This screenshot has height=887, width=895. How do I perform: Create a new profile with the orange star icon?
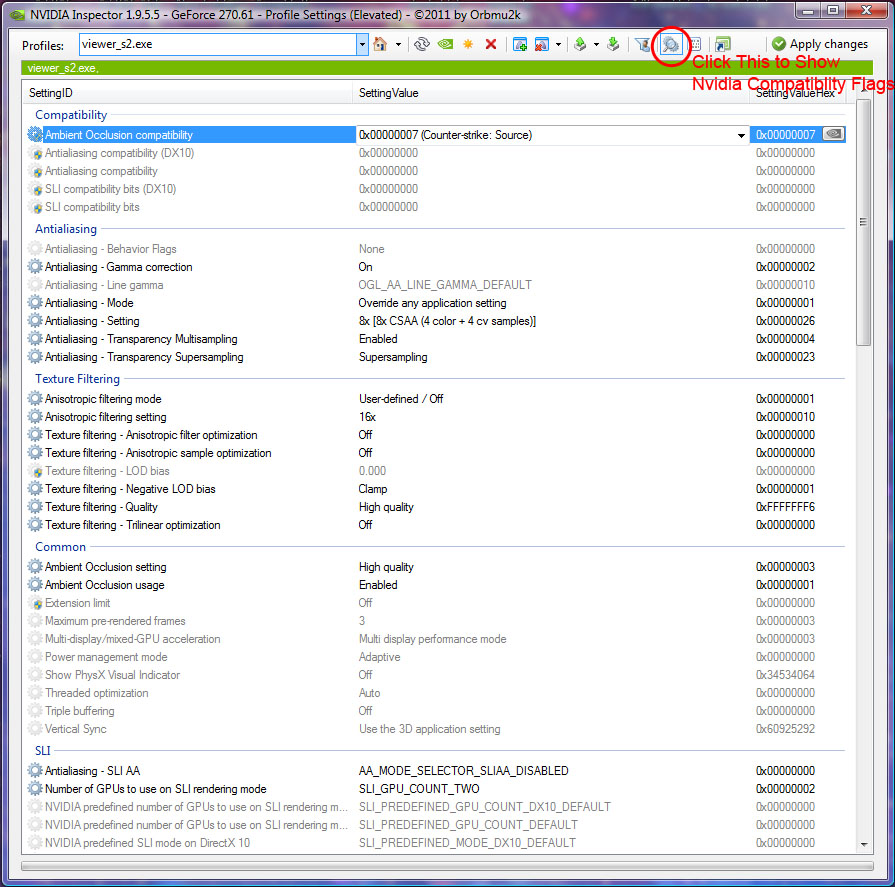point(468,44)
